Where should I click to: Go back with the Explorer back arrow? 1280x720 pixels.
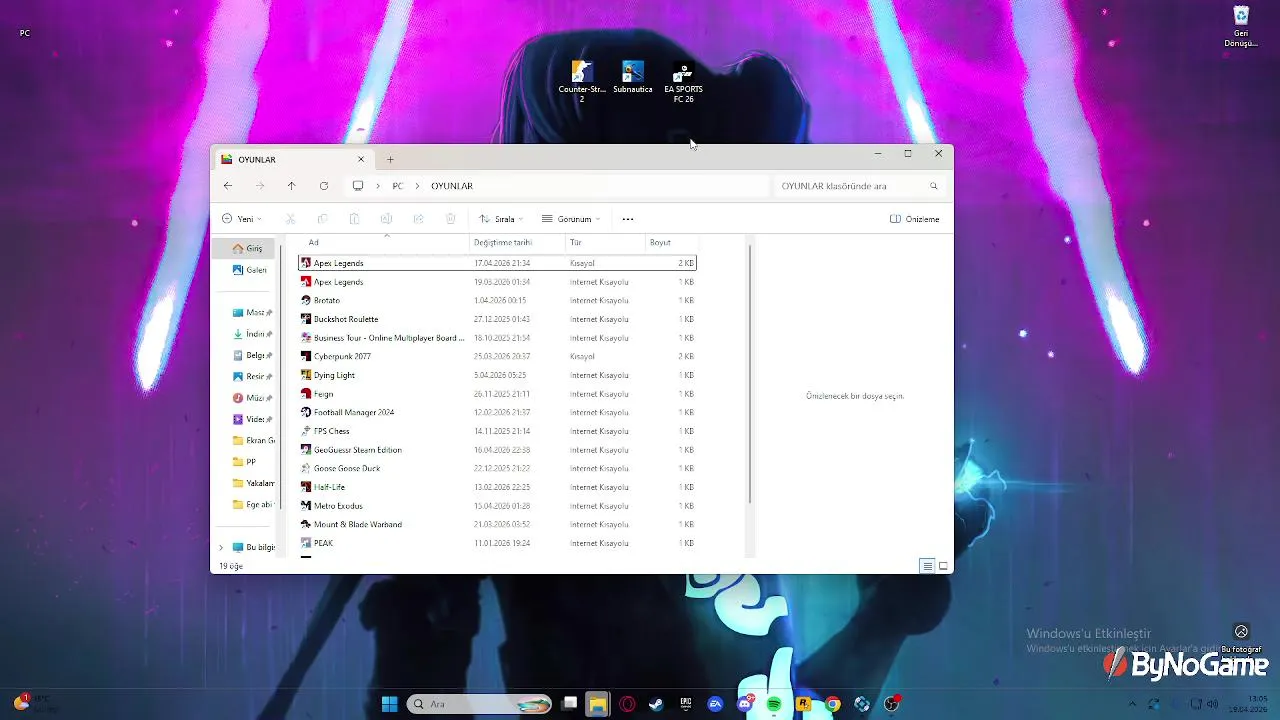click(x=228, y=186)
